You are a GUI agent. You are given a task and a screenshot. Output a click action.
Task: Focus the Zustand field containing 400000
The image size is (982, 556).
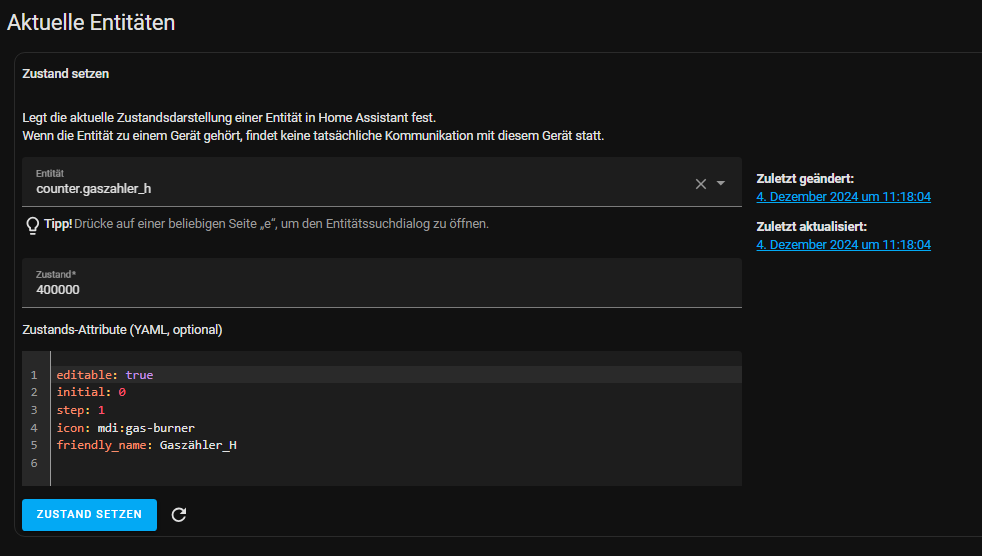[380, 290]
